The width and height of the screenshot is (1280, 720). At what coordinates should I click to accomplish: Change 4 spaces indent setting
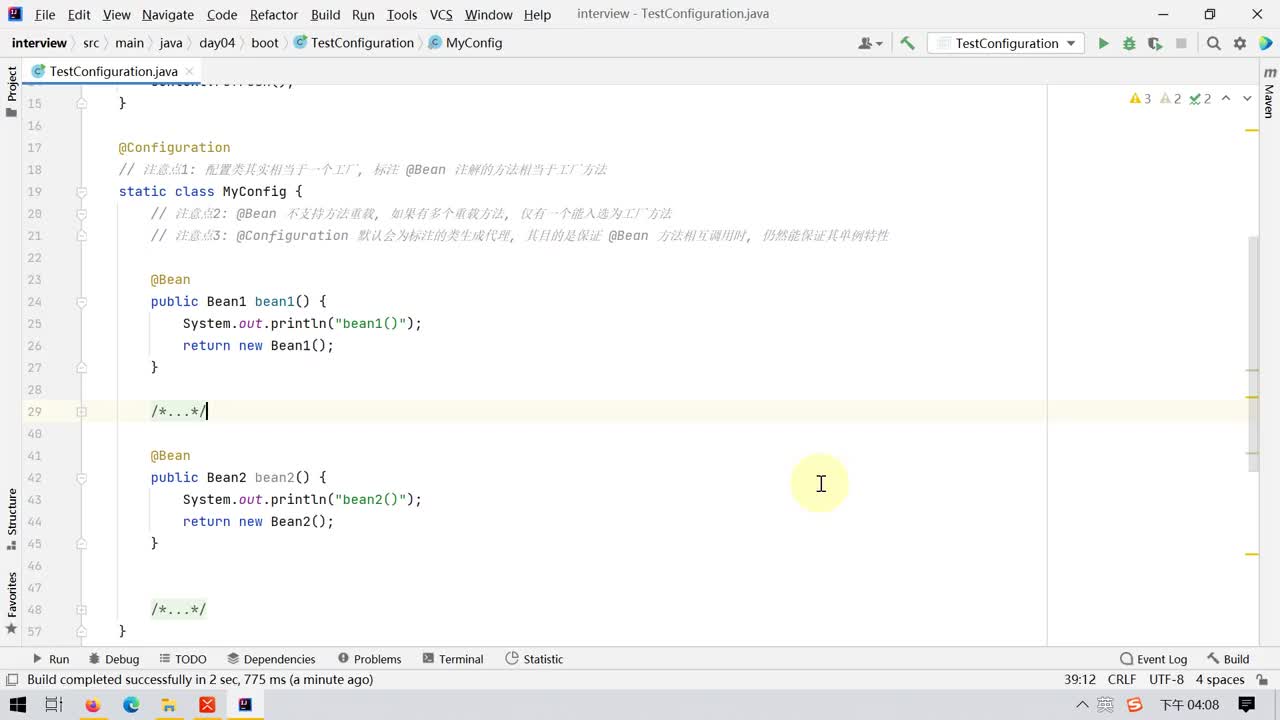pyautogui.click(x=1220, y=679)
